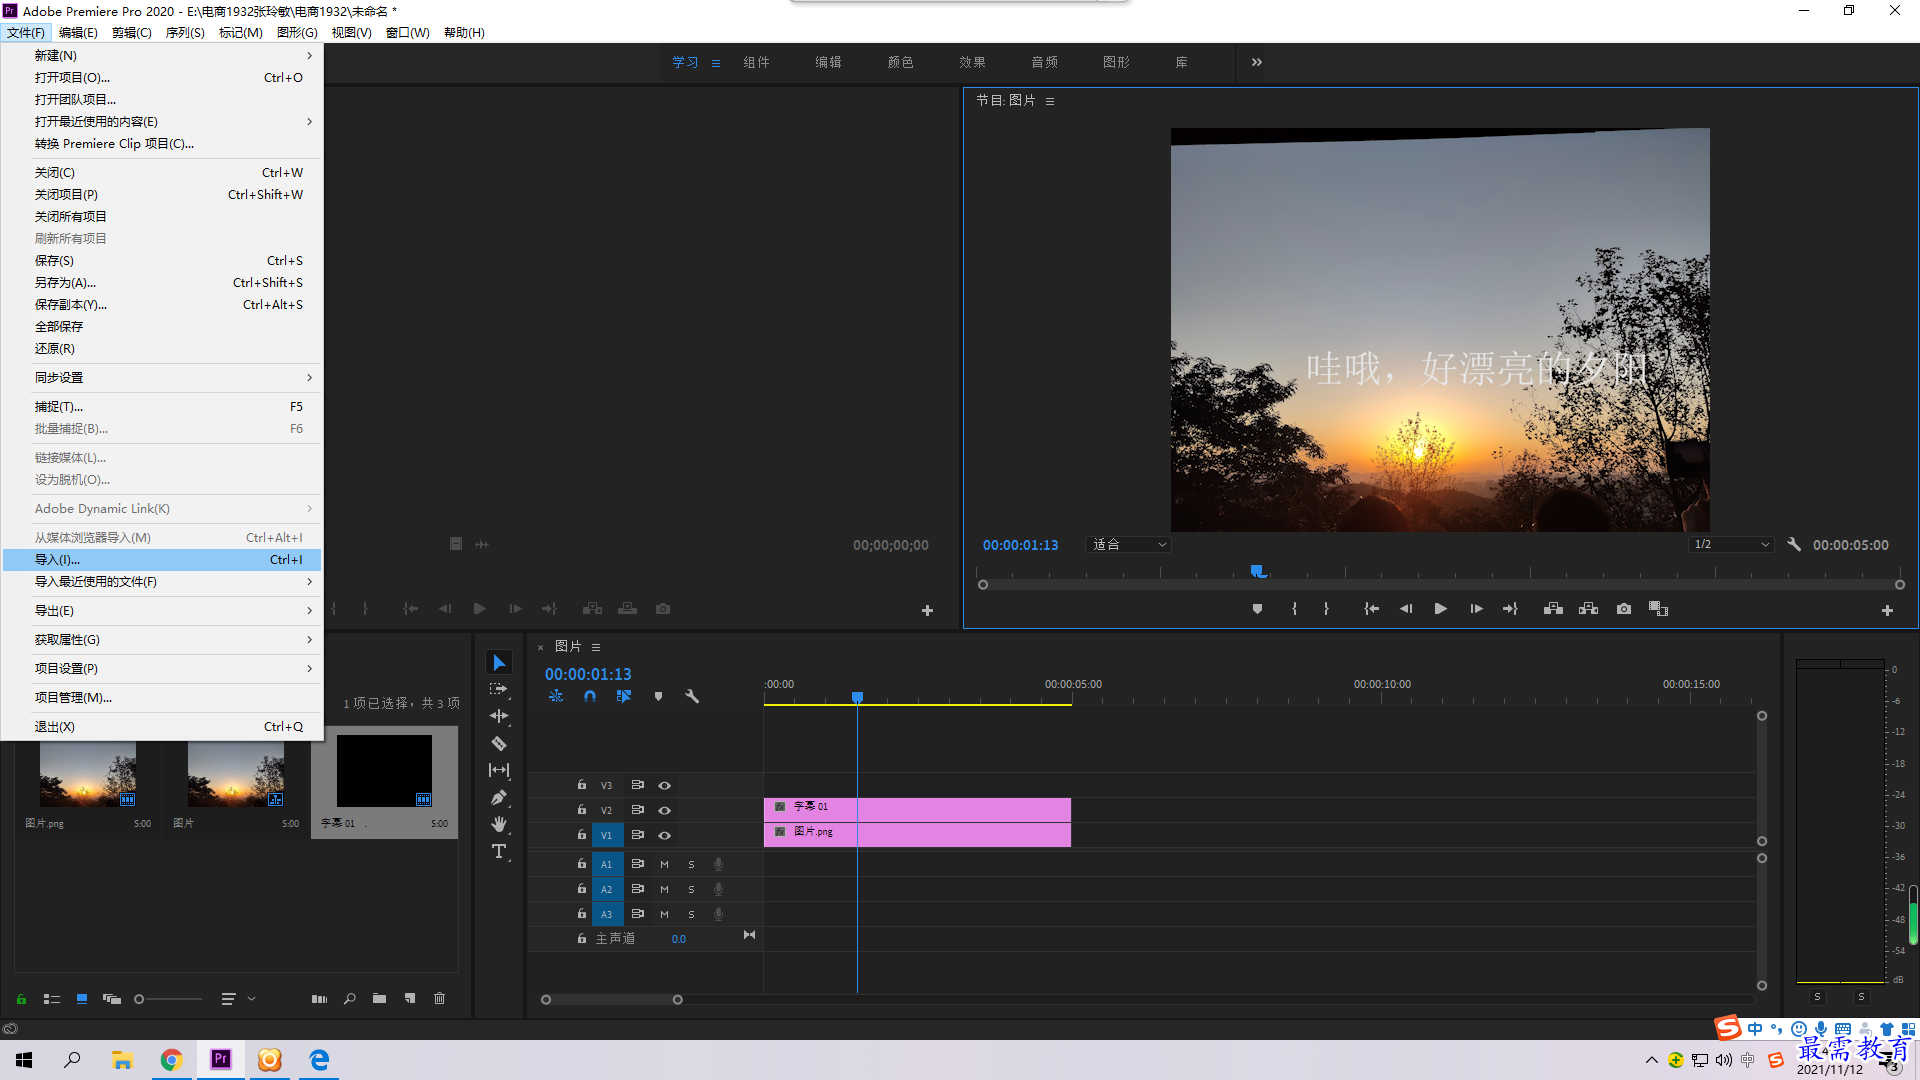Image resolution: width=1920 pixels, height=1080 pixels.
Task: Select the Pen tool
Action: coord(499,797)
